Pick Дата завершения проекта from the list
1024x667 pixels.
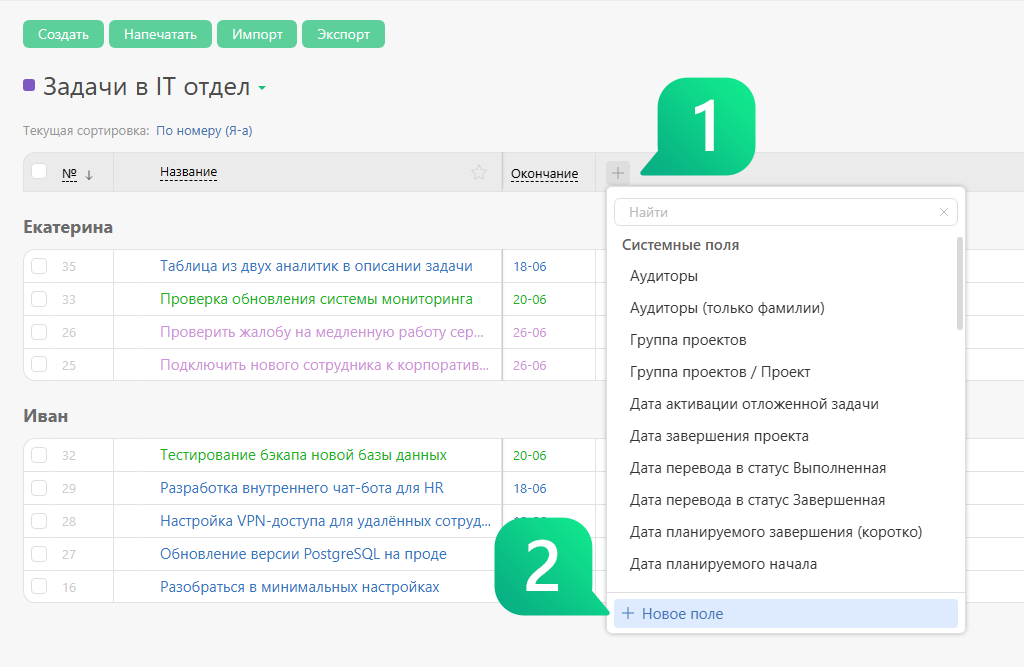pos(719,436)
